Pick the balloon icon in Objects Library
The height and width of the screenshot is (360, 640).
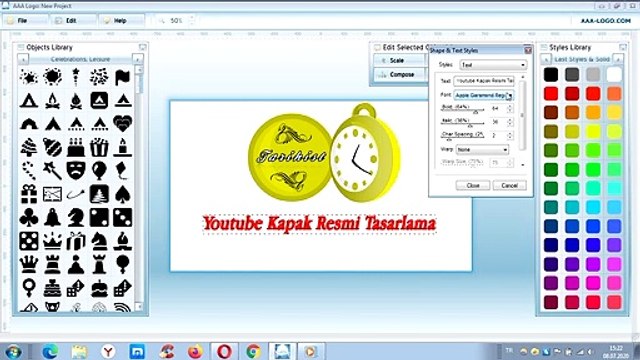point(99,171)
